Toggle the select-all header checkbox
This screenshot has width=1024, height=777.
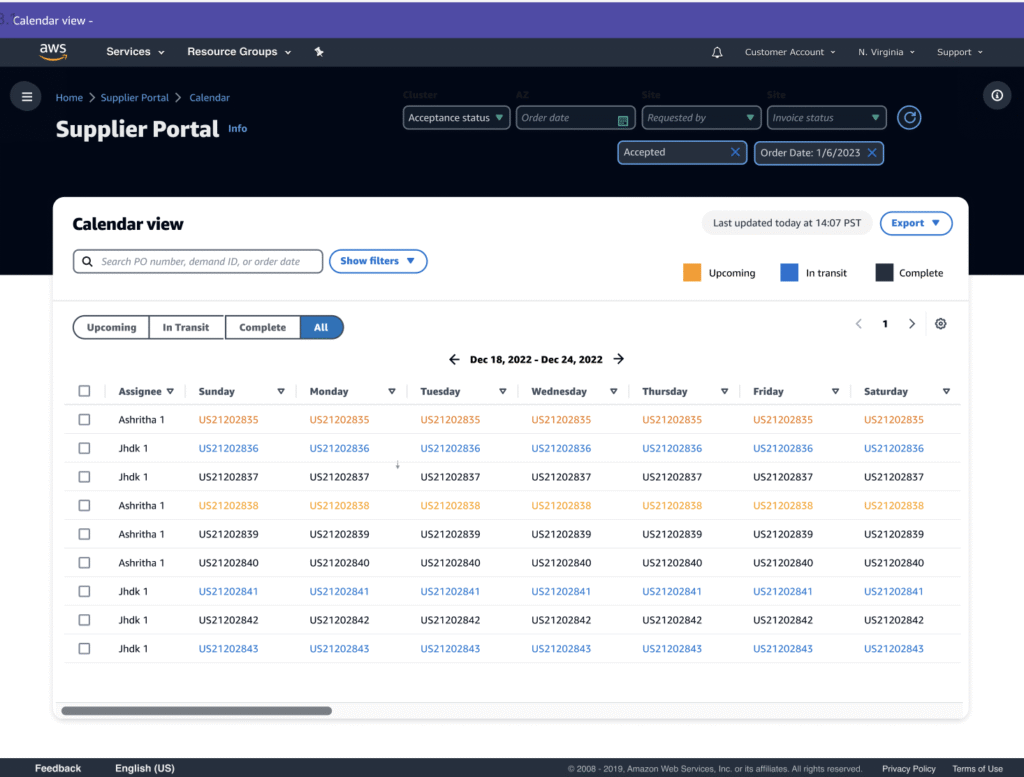pos(84,391)
